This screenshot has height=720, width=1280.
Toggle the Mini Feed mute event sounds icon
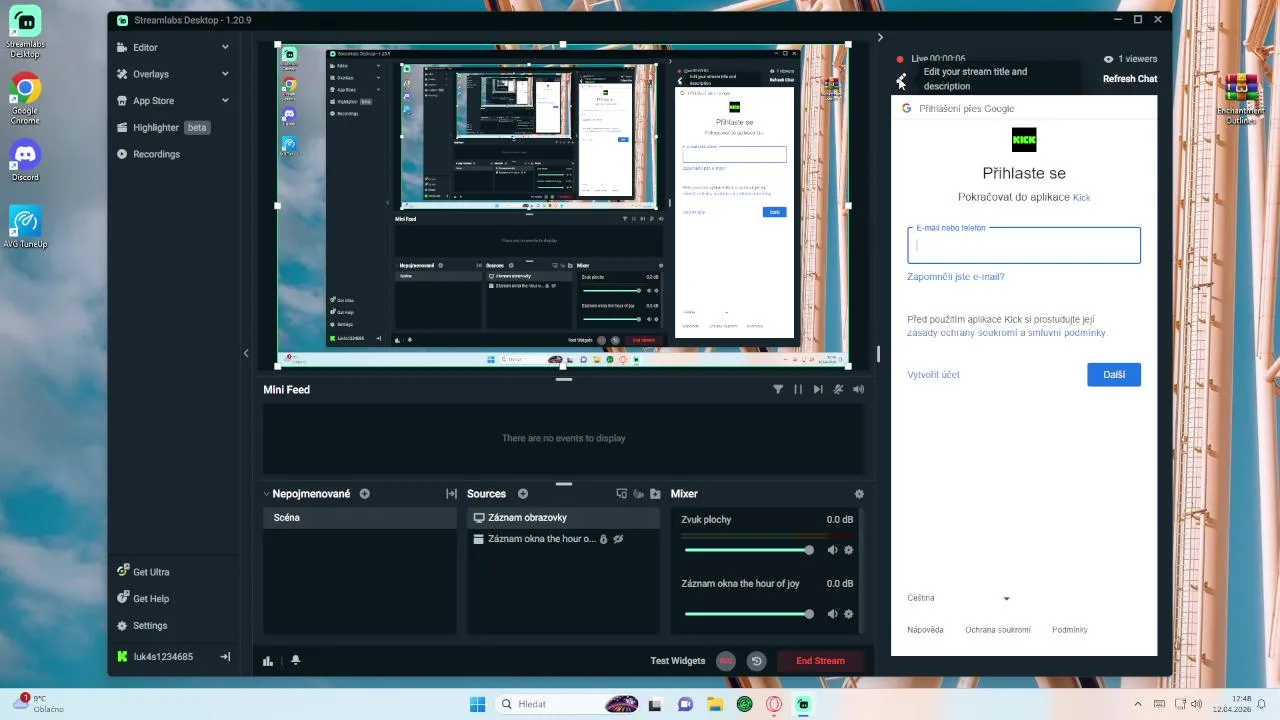[x=838, y=390]
